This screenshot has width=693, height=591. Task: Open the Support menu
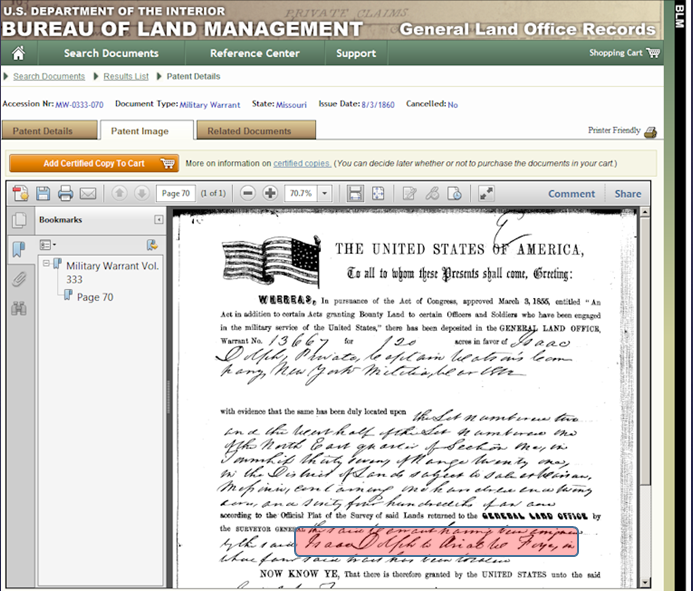(x=356, y=53)
